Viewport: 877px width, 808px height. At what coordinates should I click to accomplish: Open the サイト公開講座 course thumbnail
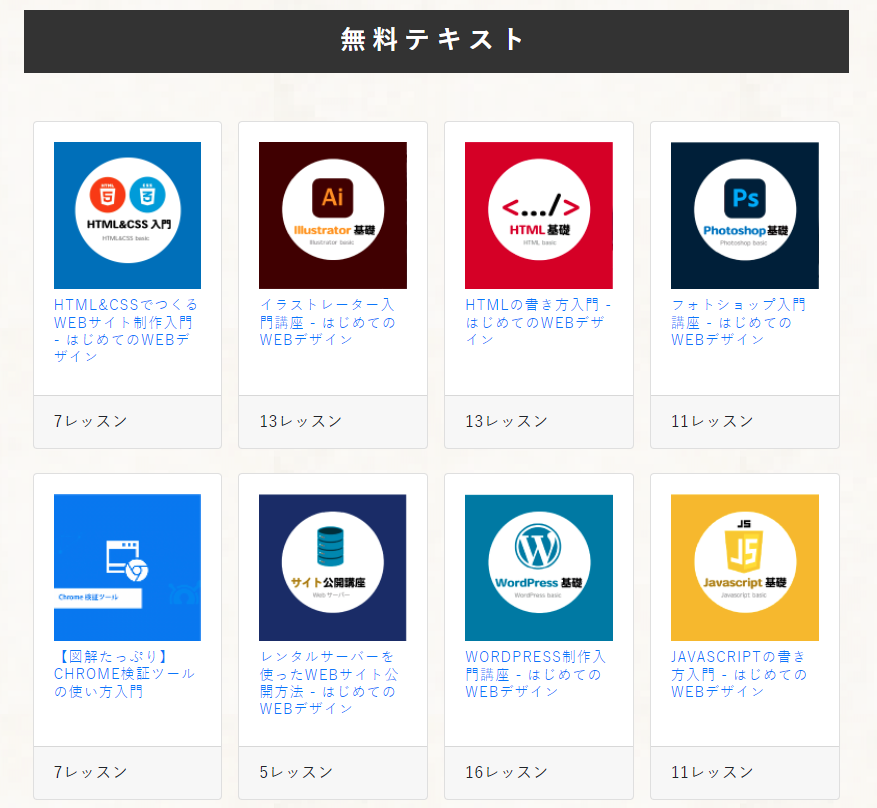[333, 567]
